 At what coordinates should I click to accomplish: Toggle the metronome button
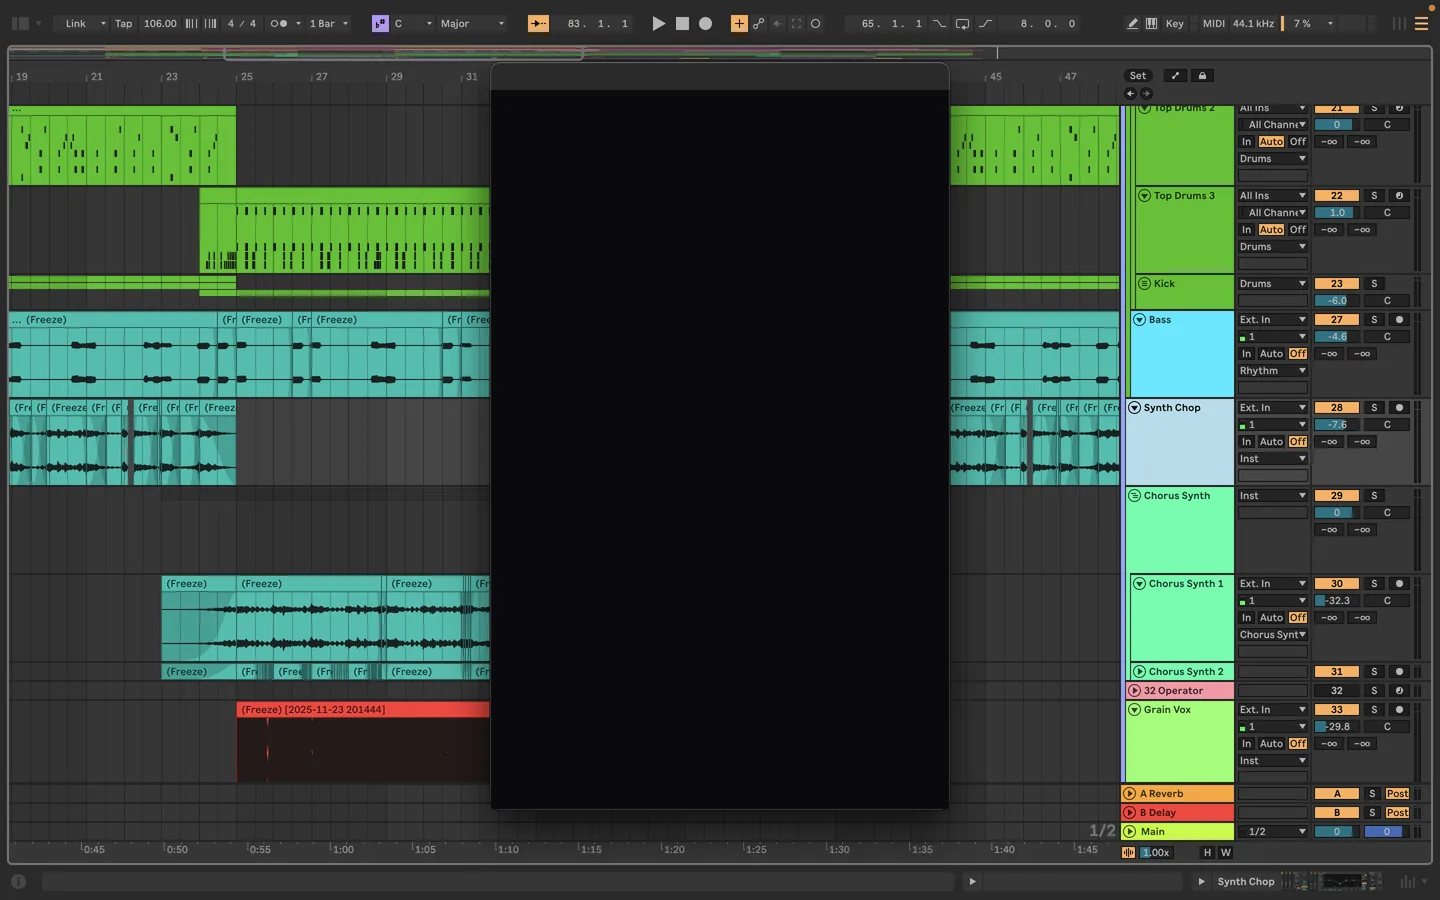point(279,23)
